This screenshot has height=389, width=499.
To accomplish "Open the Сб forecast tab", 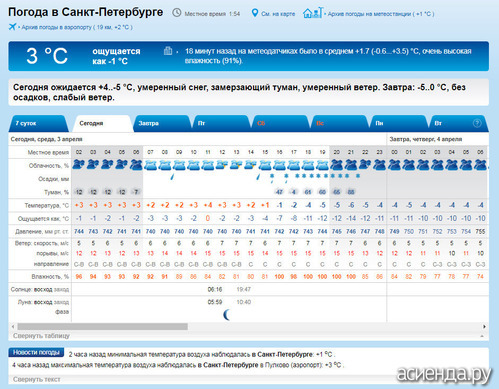I will pyautogui.click(x=281, y=123).
